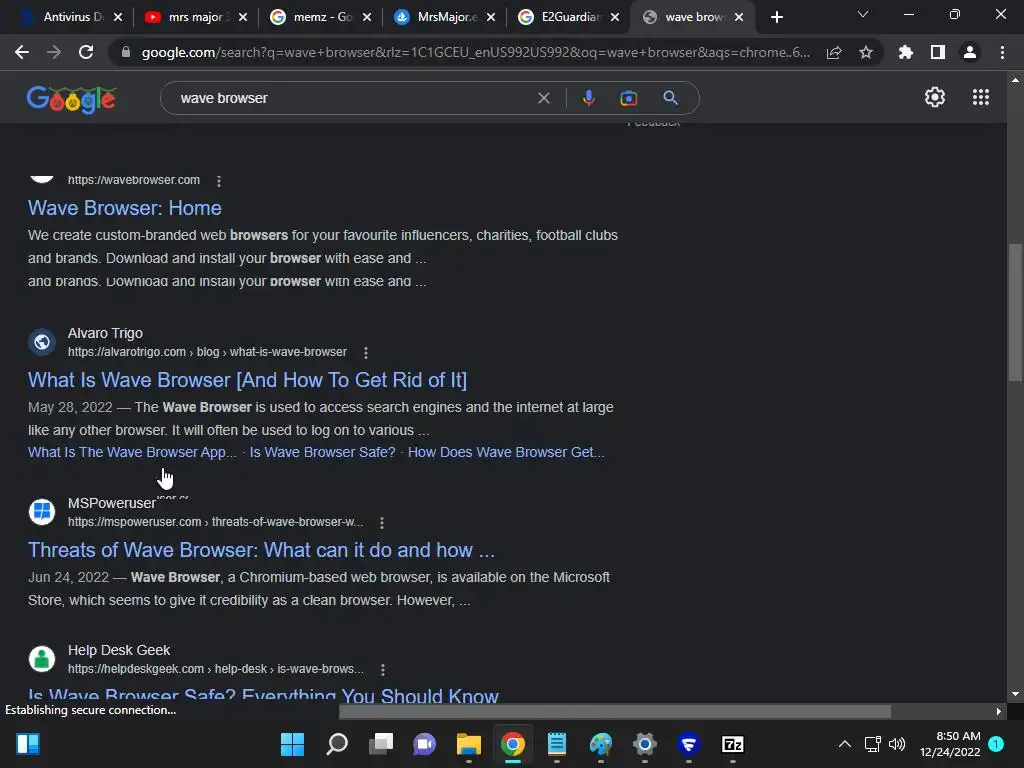This screenshot has width=1024, height=768.
Task: Open Google apps grid
Action: pyautogui.click(x=981, y=97)
